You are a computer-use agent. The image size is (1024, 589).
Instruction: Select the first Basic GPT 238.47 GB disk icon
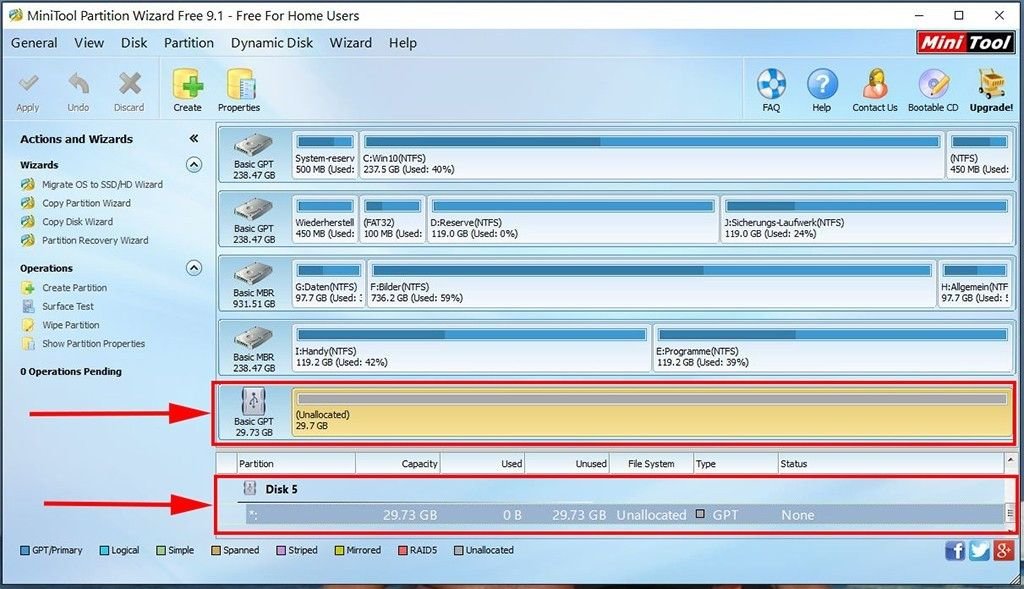click(253, 146)
